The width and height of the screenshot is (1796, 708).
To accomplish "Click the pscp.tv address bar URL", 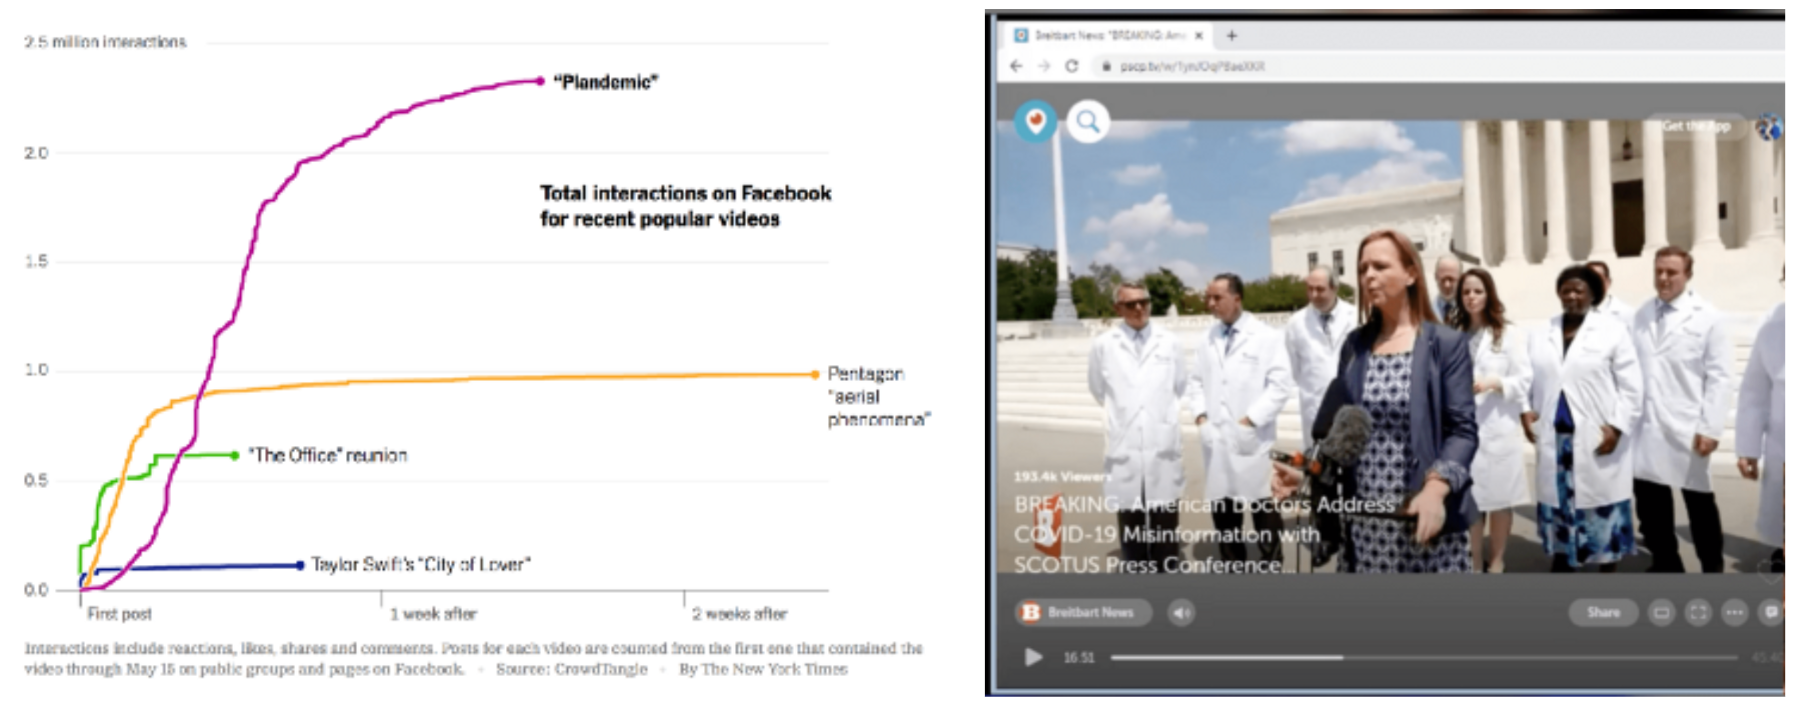I will [1192, 66].
